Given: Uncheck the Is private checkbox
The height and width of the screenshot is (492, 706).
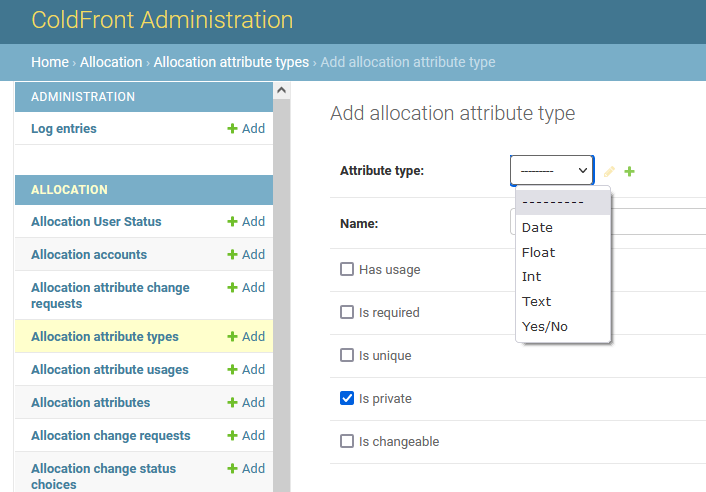Looking at the screenshot, I should 347,398.
